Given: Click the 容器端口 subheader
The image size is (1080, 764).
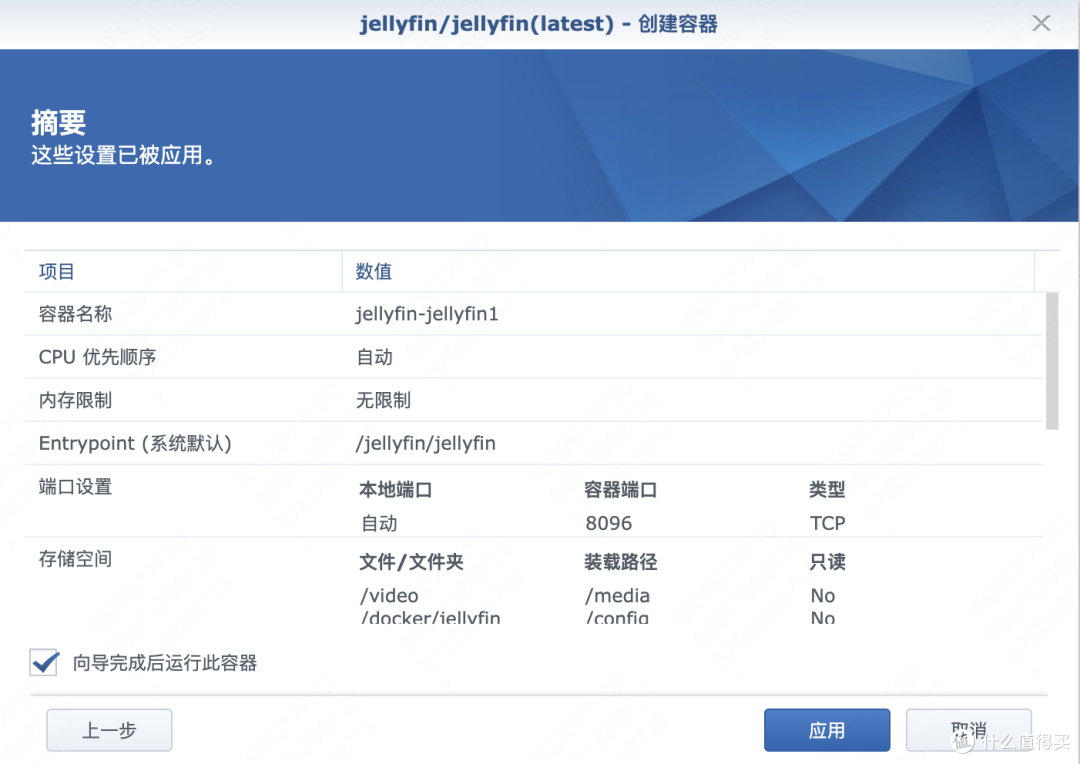Looking at the screenshot, I should (x=621, y=490).
